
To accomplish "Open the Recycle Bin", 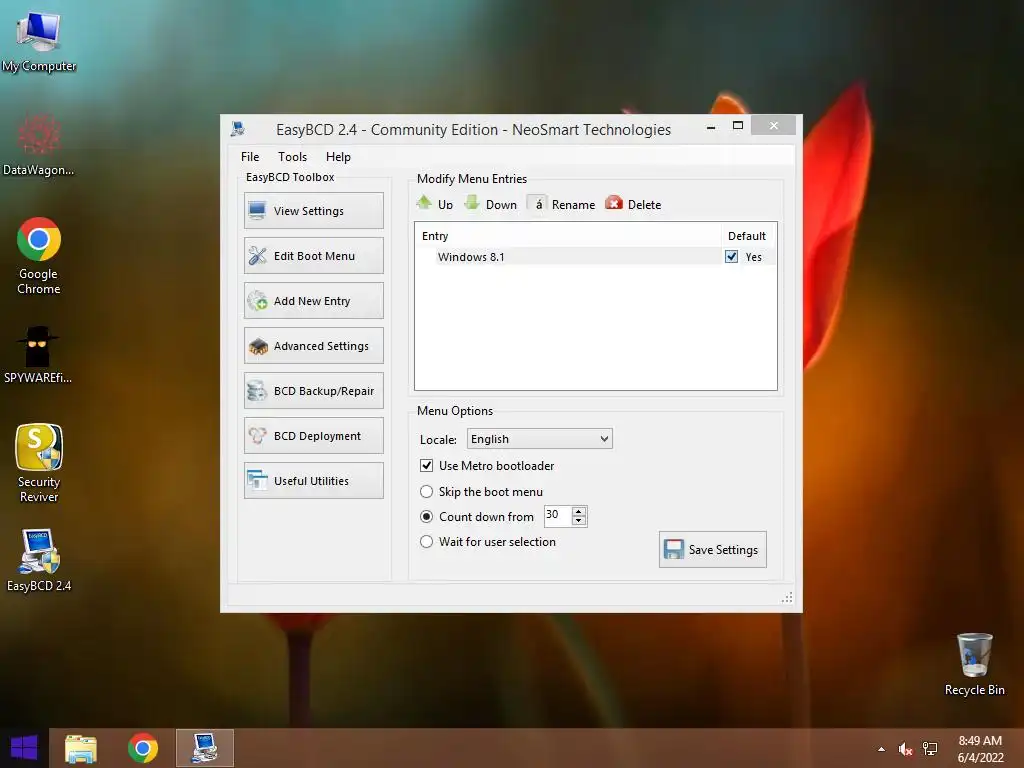I will [974, 664].
